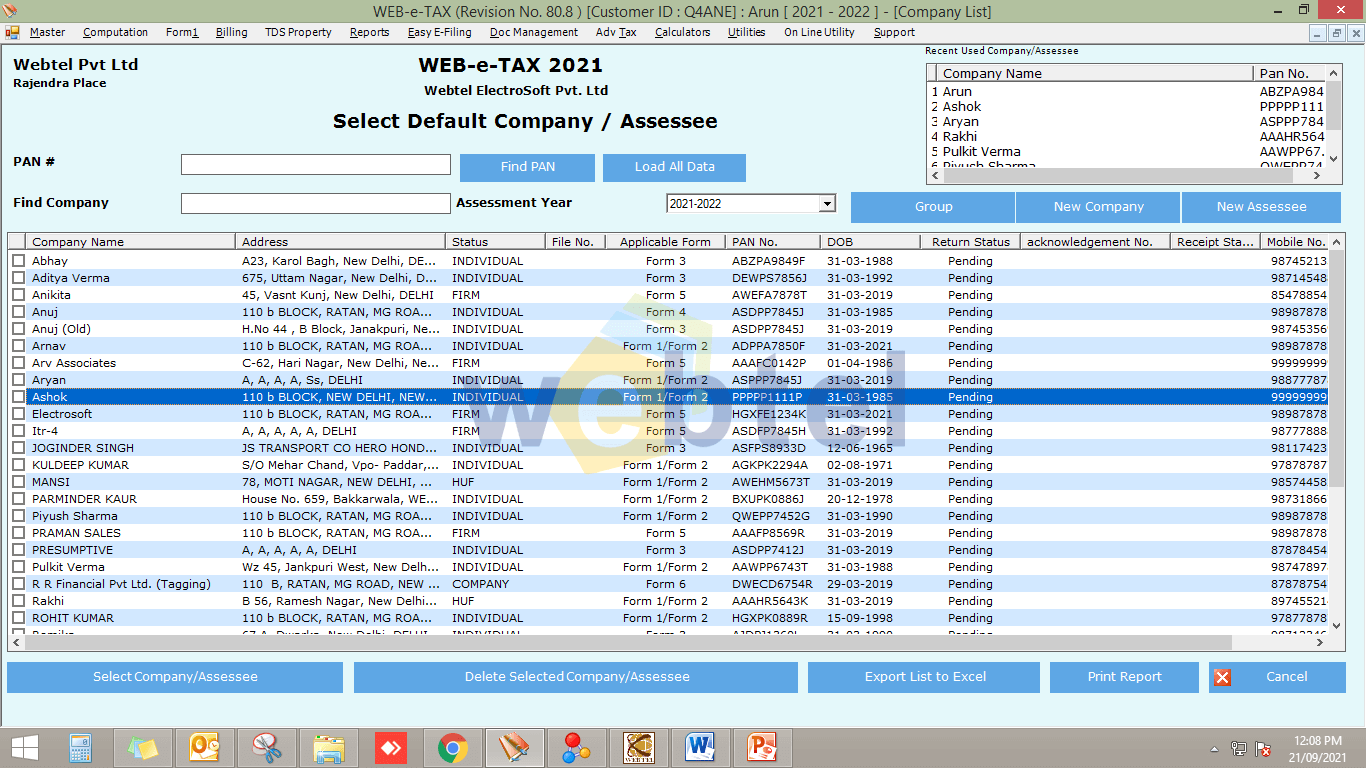Viewport: 1366px width, 768px height.
Task: Sort list by Return Status column header
Action: (970, 242)
